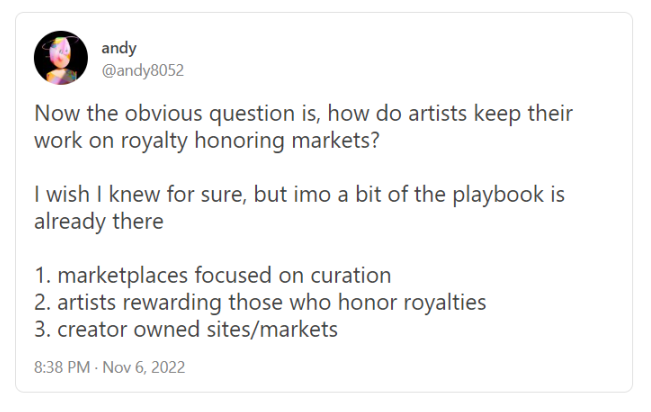Click the 8:38 PM timestamp
This screenshot has width=651, height=412.
pyautogui.click(x=62, y=367)
